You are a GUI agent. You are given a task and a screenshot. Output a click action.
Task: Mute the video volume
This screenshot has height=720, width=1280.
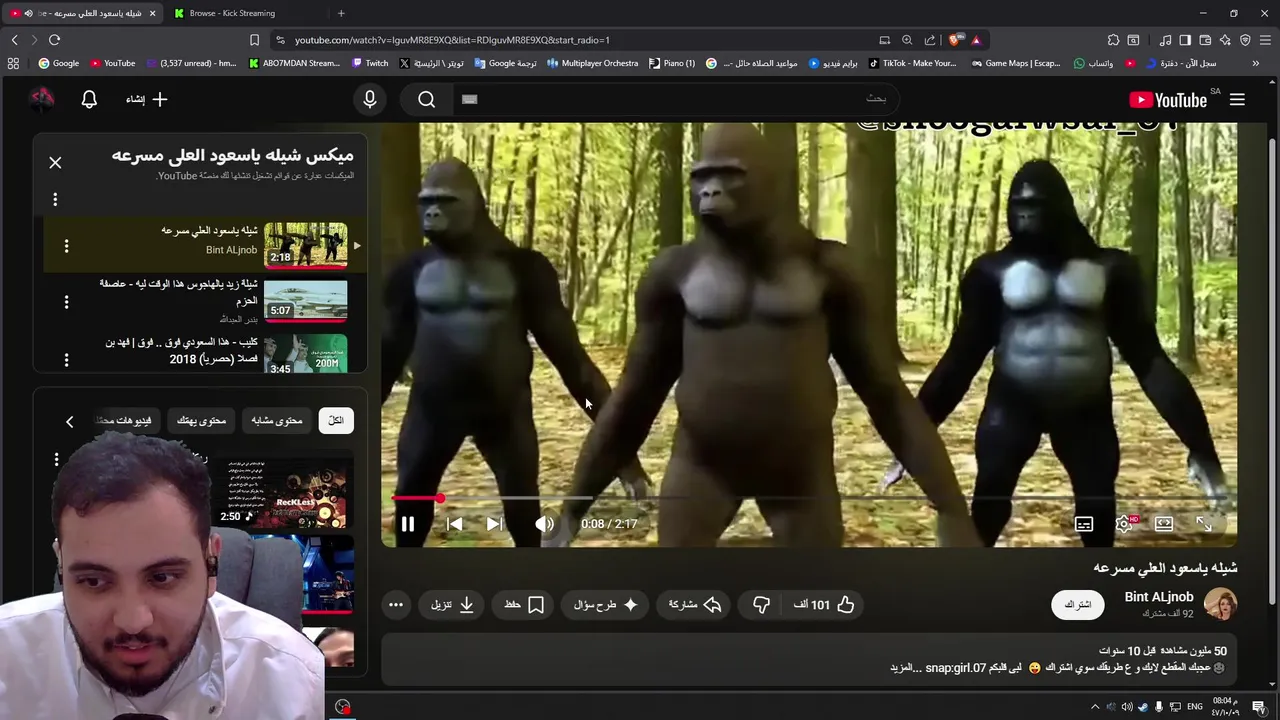[544, 524]
